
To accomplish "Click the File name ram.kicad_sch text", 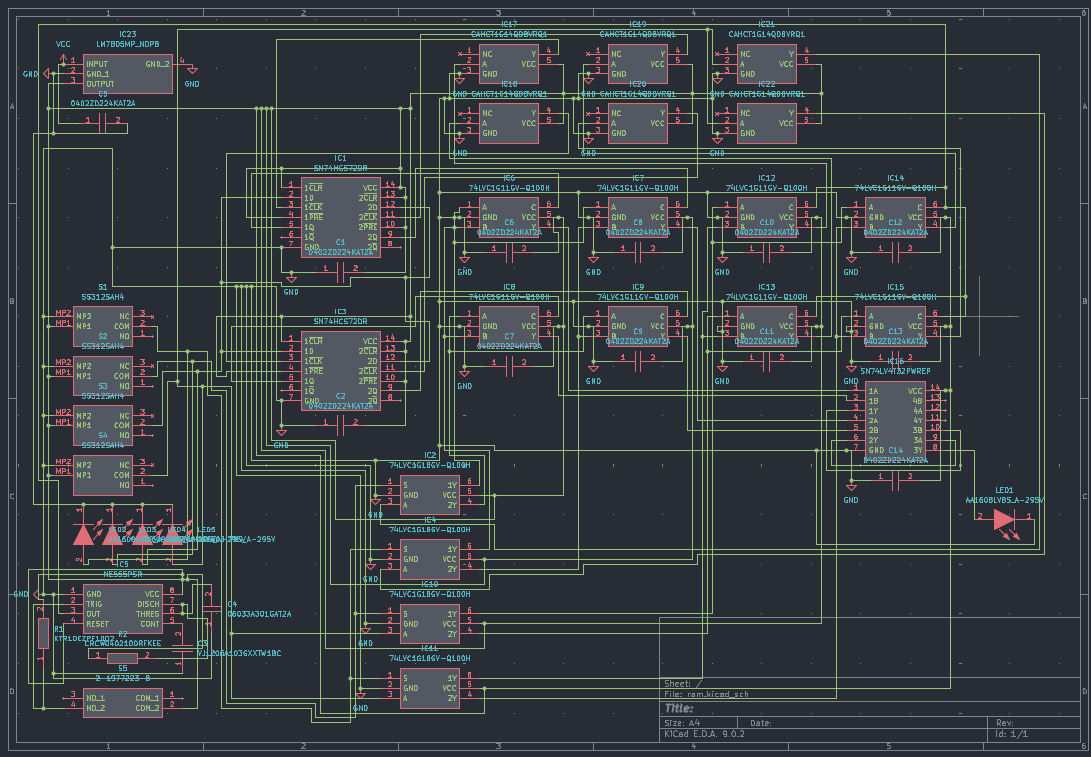I will pyautogui.click(x=706, y=693).
